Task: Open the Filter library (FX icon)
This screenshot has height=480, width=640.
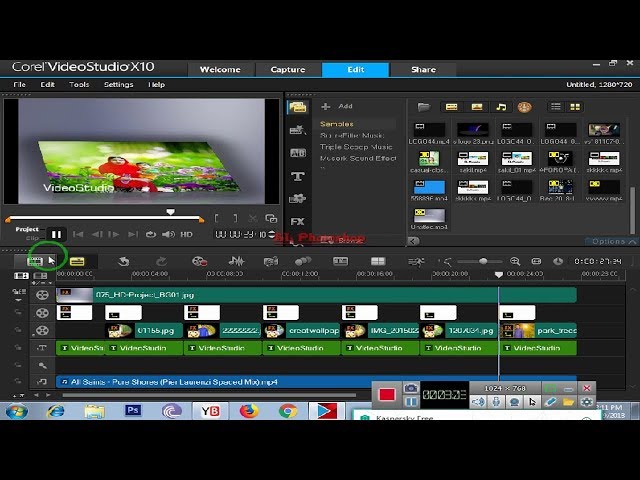Action: (x=298, y=222)
